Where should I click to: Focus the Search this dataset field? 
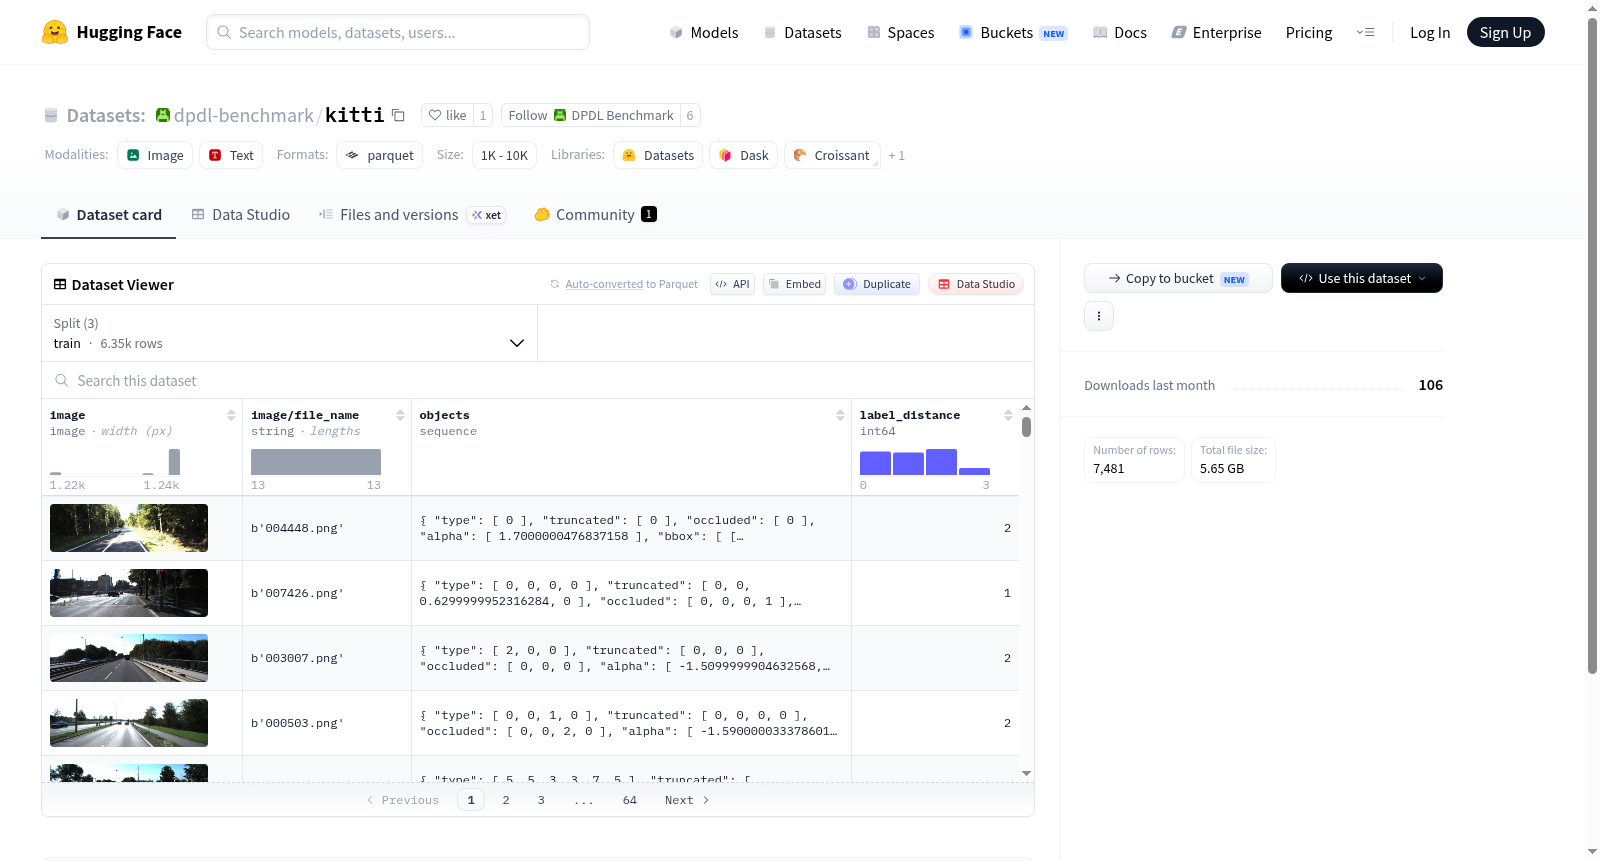coord(538,380)
